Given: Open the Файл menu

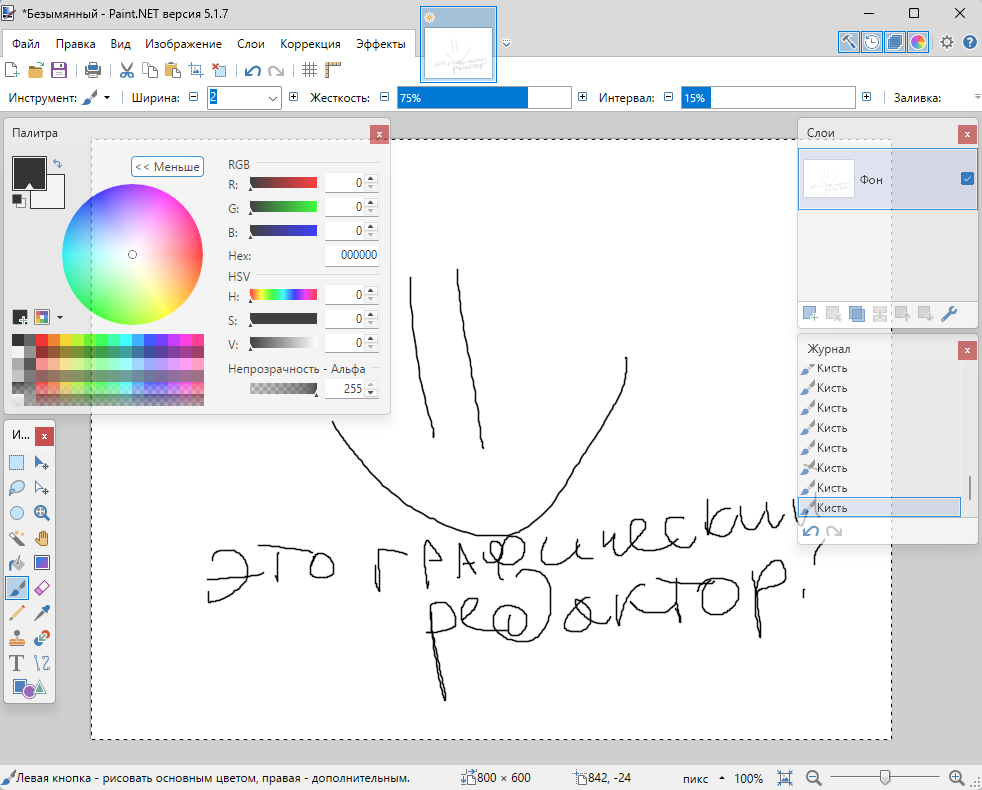Looking at the screenshot, I should (x=26, y=44).
